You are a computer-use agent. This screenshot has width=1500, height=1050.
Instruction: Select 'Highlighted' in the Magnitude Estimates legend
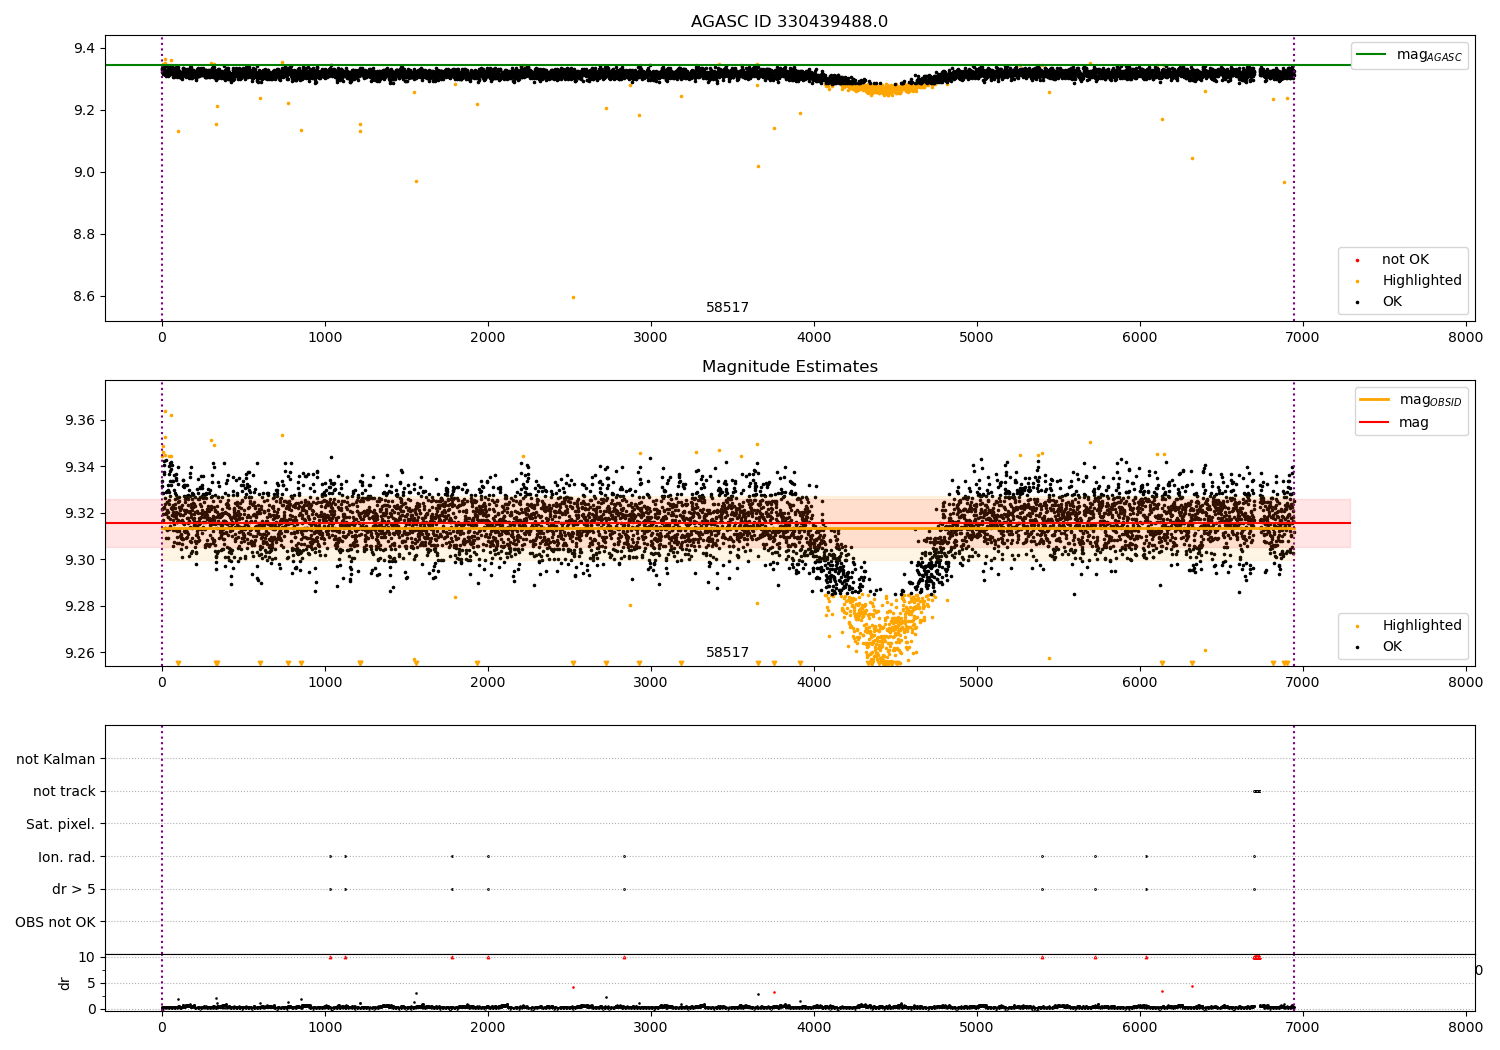(1421, 626)
